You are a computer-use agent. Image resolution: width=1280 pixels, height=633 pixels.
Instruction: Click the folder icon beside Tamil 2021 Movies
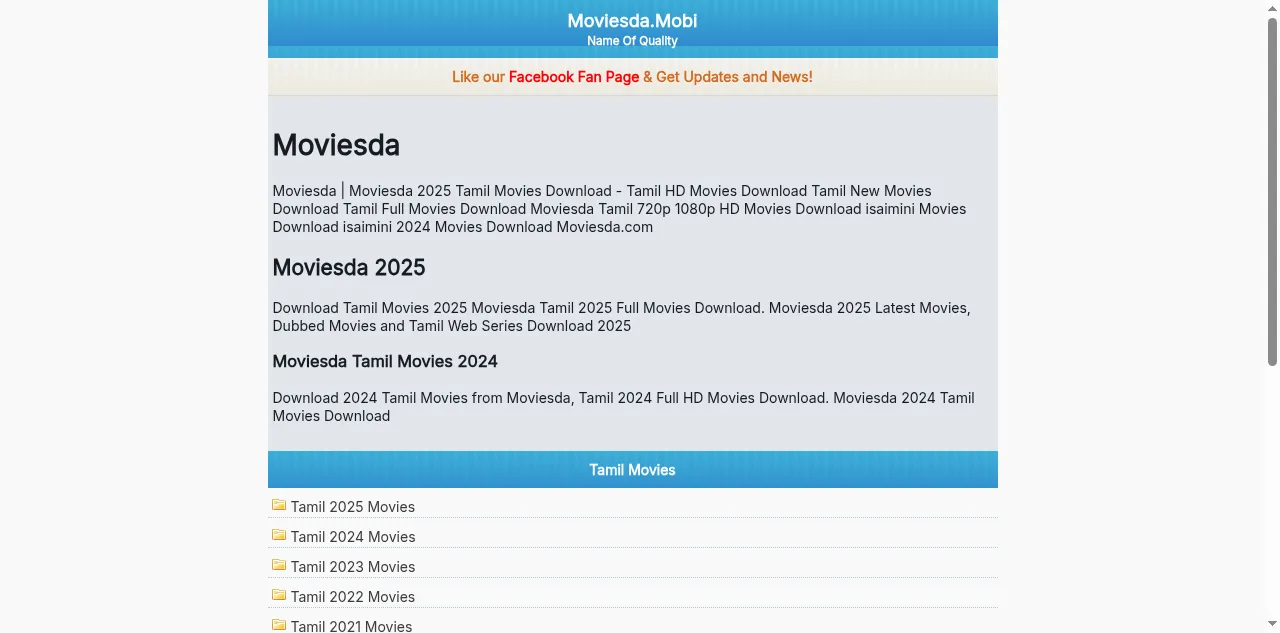[x=279, y=625]
